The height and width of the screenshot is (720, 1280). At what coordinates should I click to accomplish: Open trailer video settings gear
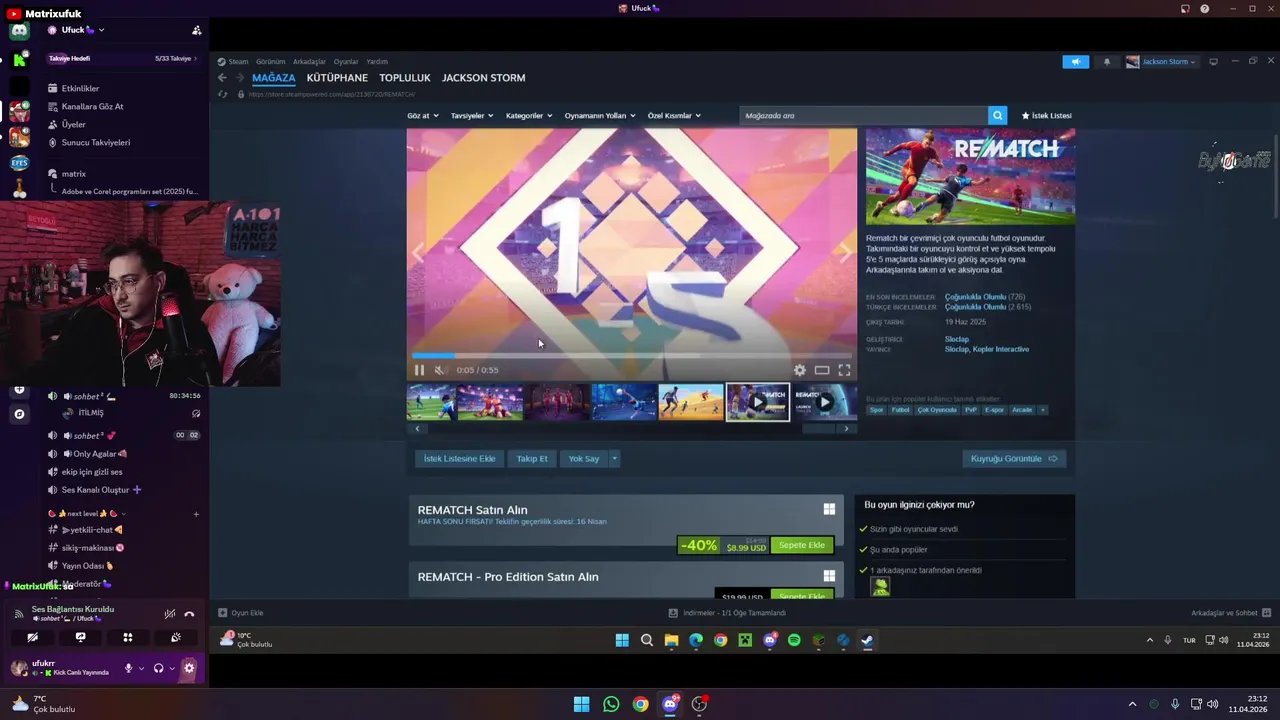click(800, 370)
